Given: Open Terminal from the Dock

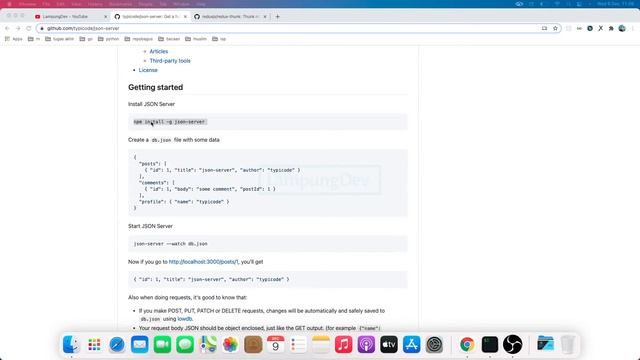Looking at the screenshot, I should click(x=490, y=344).
